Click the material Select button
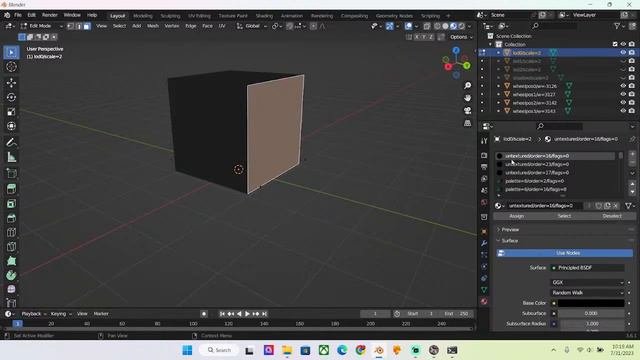 coord(564,216)
